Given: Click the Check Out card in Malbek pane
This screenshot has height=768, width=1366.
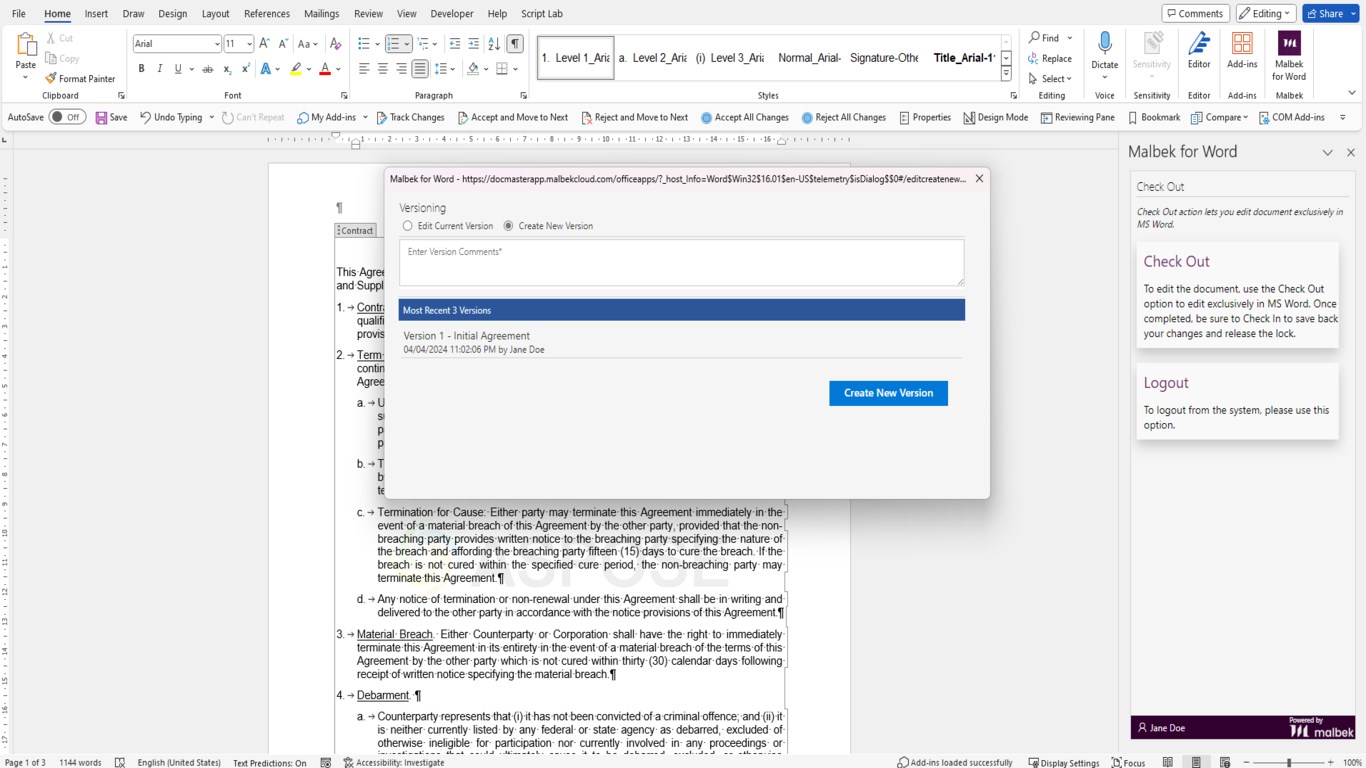Looking at the screenshot, I should (1237, 295).
